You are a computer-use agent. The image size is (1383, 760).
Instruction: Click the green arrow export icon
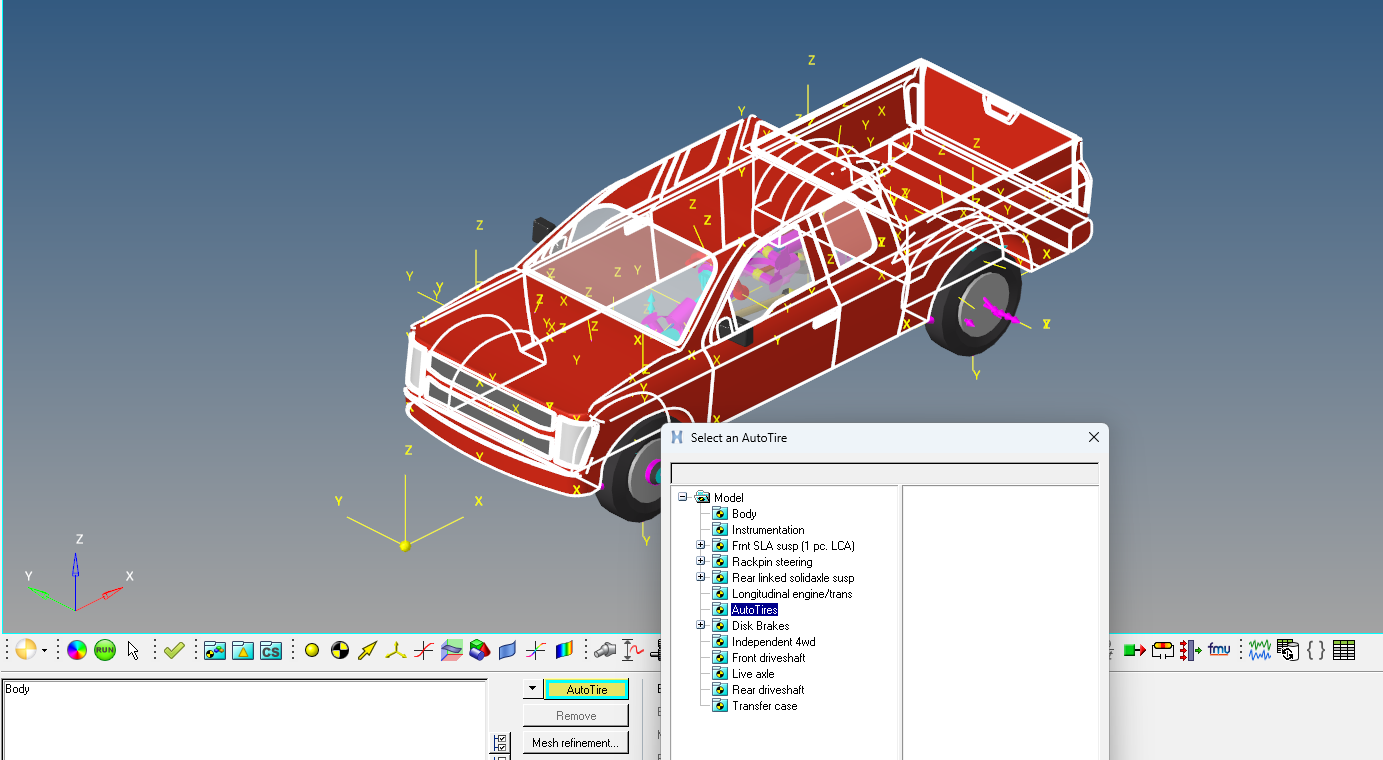(1136, 650)
